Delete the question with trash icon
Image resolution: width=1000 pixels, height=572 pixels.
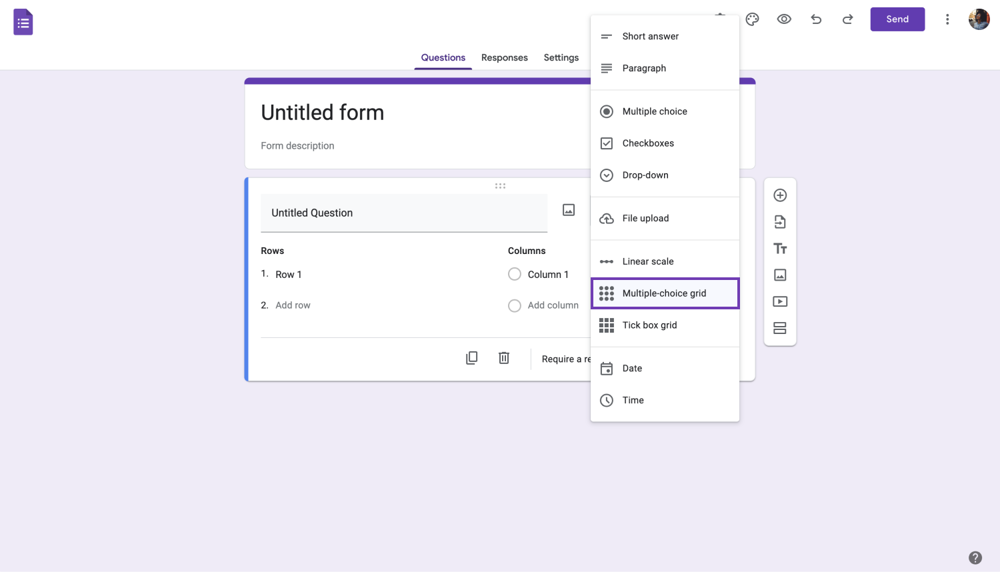[x=504, y=358]
